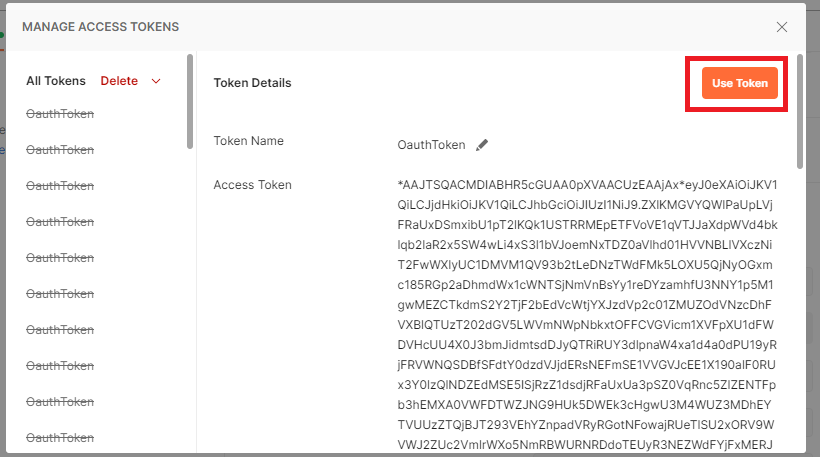The width and height of the screenshot is (820, 457).
Task: Choose the fourth OauthToken list entry
Action: point(60,222)
